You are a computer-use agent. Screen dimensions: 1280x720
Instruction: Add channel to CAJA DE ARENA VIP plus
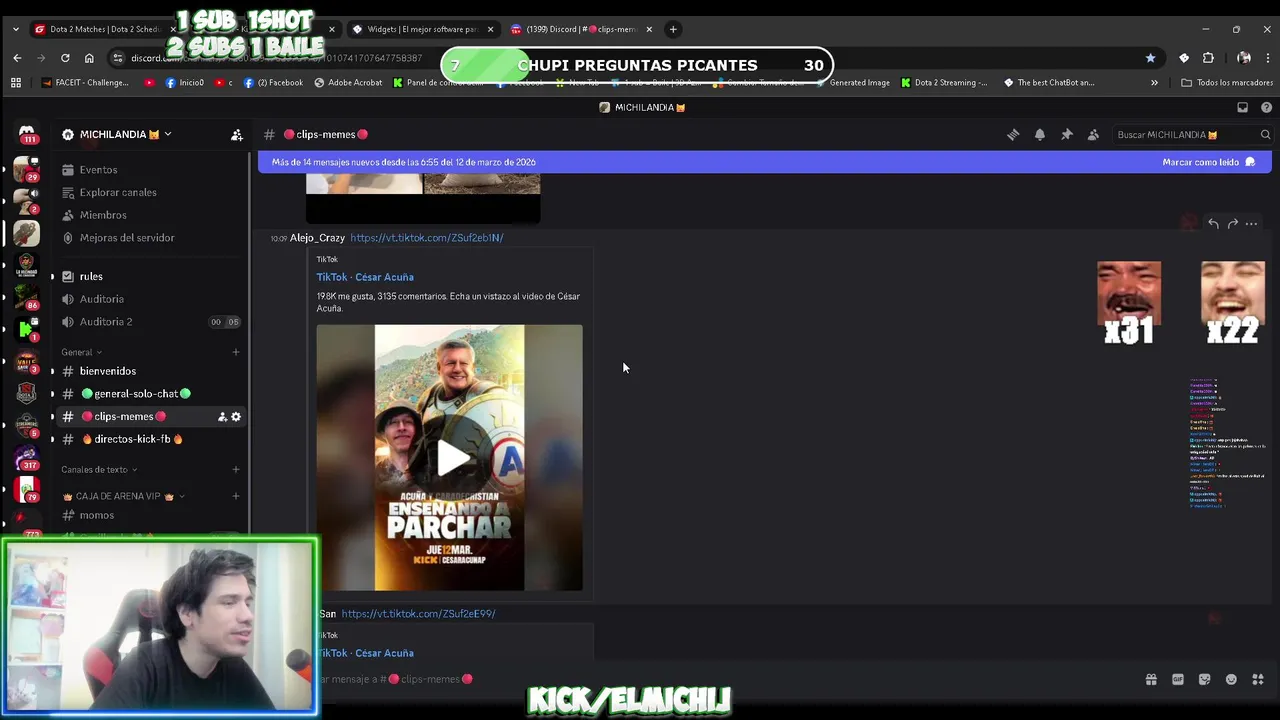pyautogui.click(x=236, y=496)
